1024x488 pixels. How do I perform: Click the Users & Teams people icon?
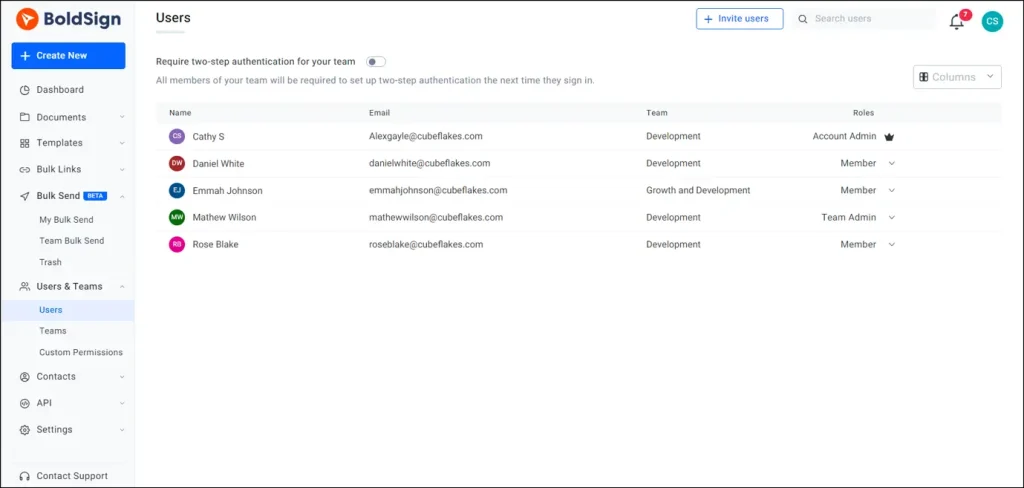[25, 286]
